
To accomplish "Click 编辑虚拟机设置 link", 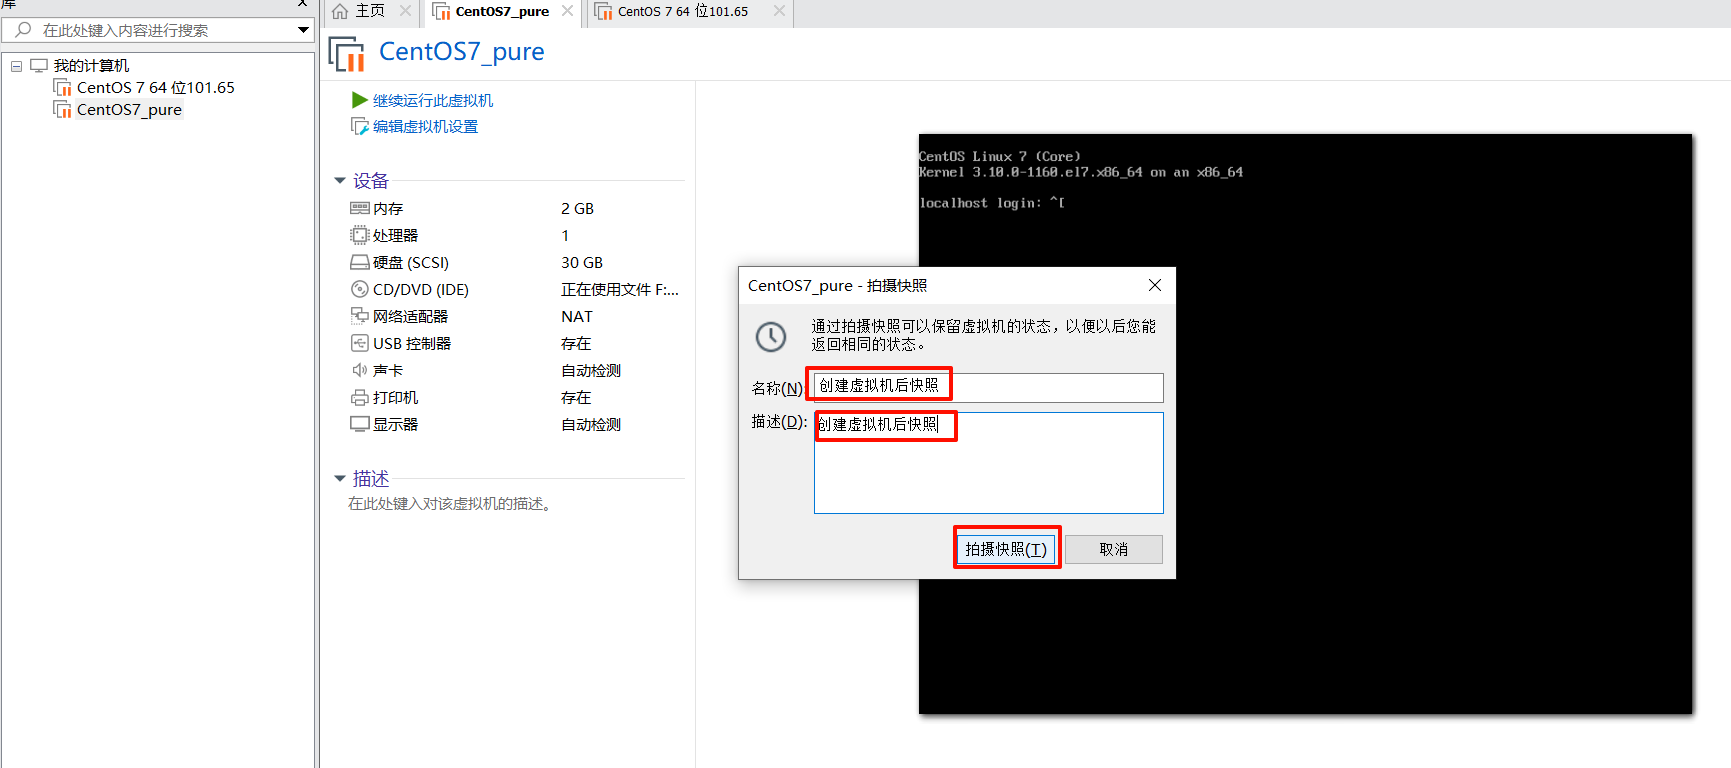I will pos(426,126).
